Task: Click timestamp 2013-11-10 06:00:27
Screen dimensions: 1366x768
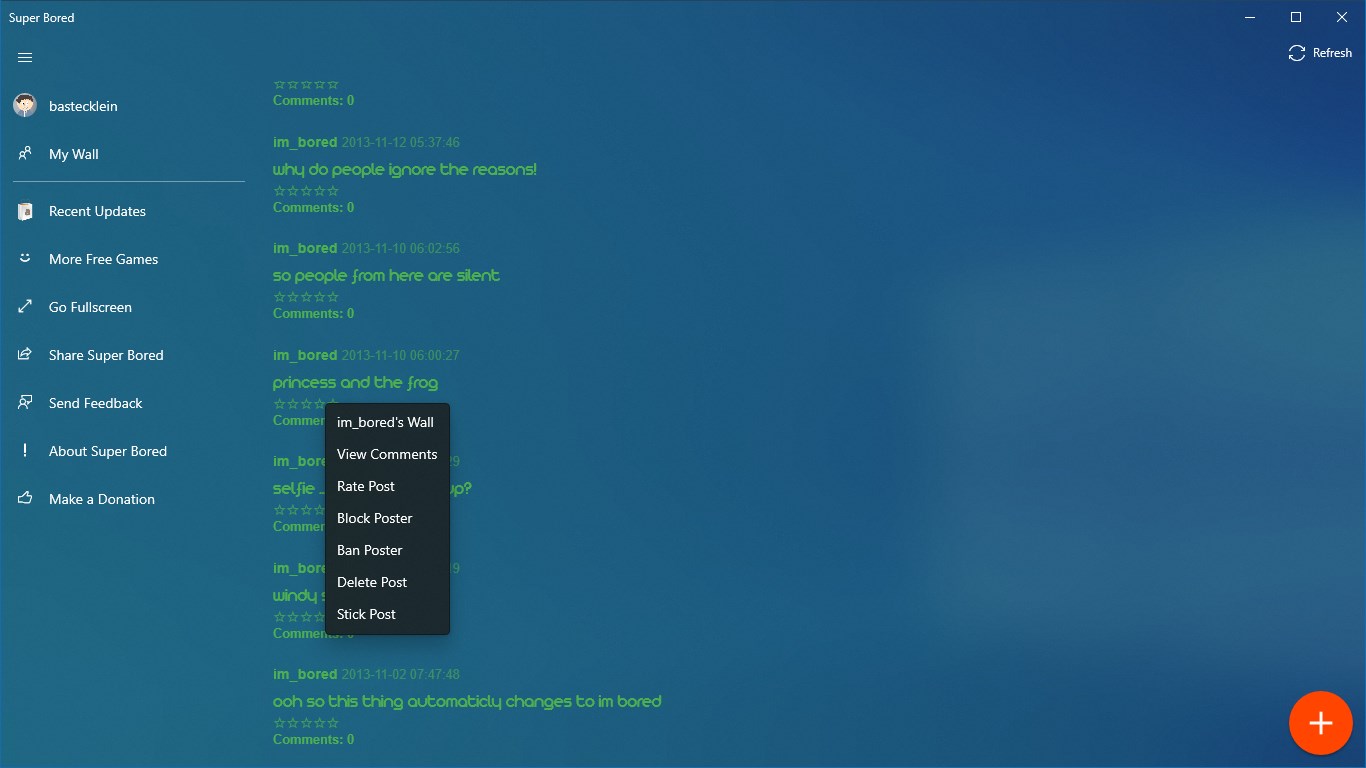Action: pos(400,355)
